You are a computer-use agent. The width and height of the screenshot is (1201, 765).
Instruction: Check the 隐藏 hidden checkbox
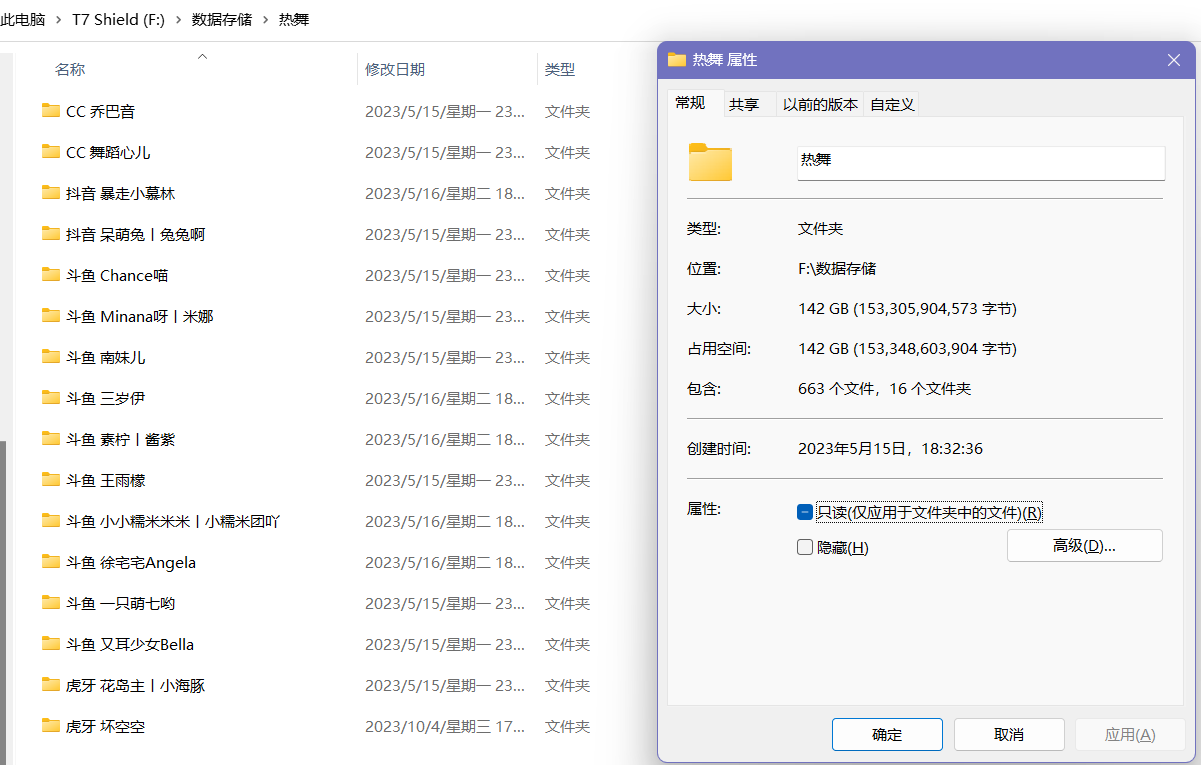804,547
